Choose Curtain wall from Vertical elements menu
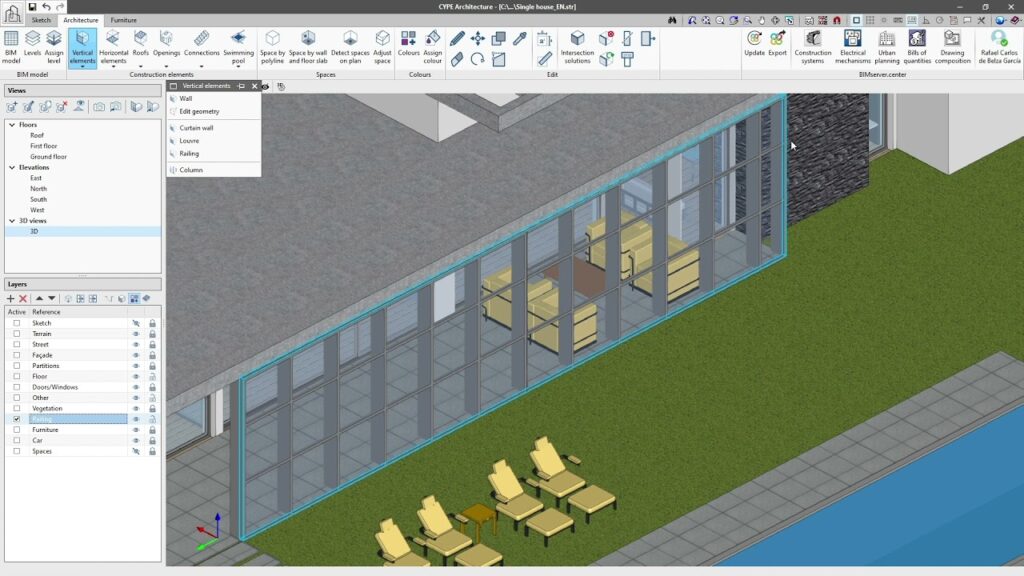1024x576 pixels. 196,128
